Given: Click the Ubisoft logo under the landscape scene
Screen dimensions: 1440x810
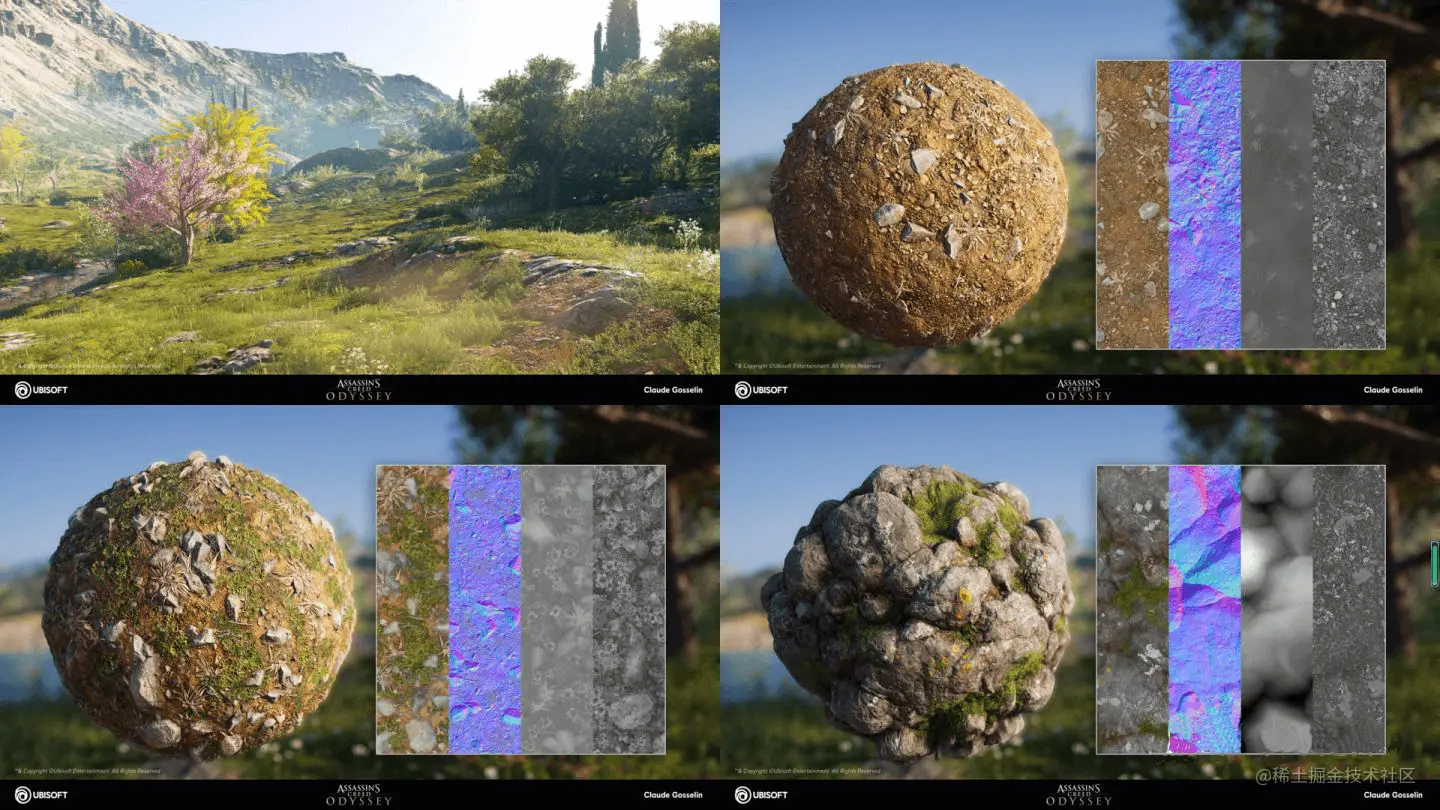Looking at the screenshot, I should point(41,390).
